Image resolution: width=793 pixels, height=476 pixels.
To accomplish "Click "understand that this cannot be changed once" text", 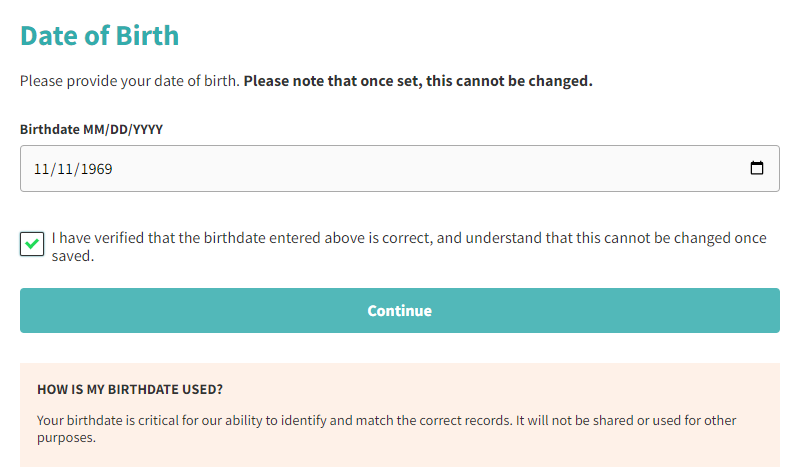I will coord(615,238).
